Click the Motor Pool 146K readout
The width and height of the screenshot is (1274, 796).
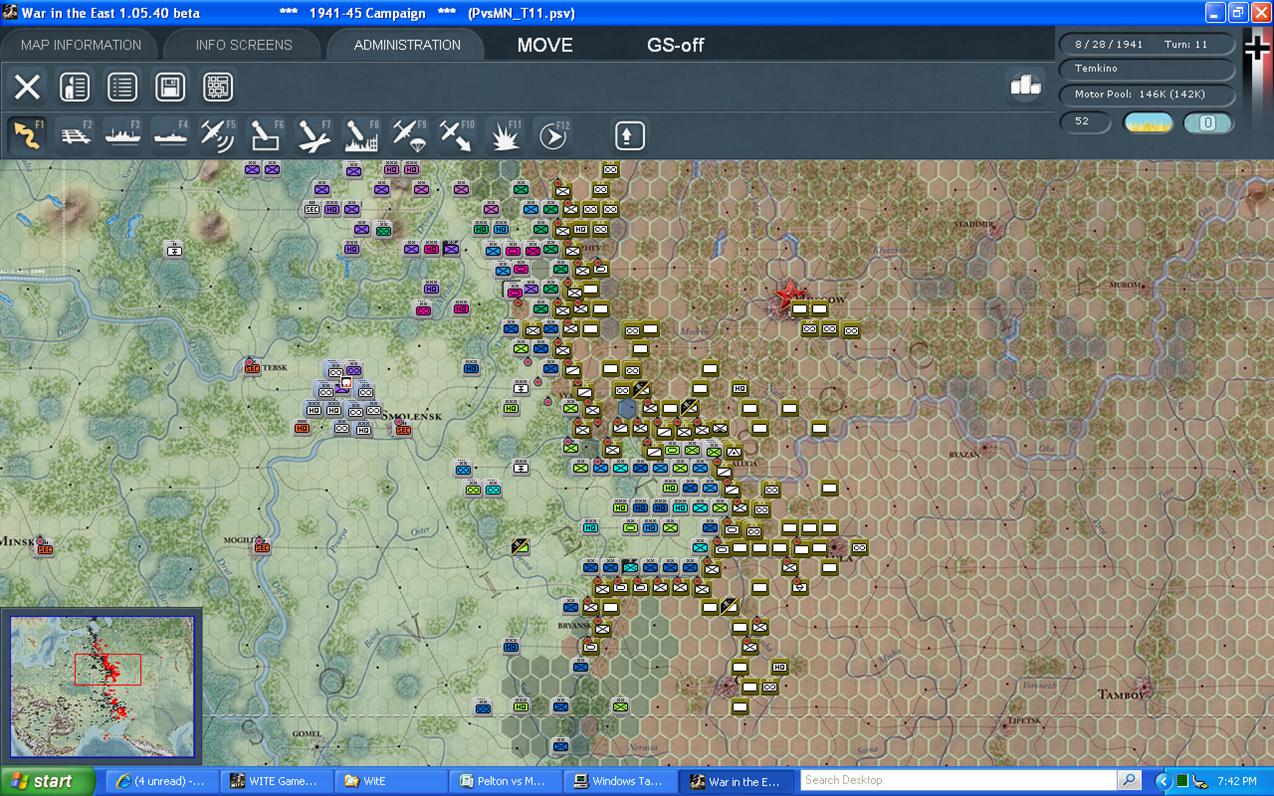pyautogui.click(x=1147, y=95)
